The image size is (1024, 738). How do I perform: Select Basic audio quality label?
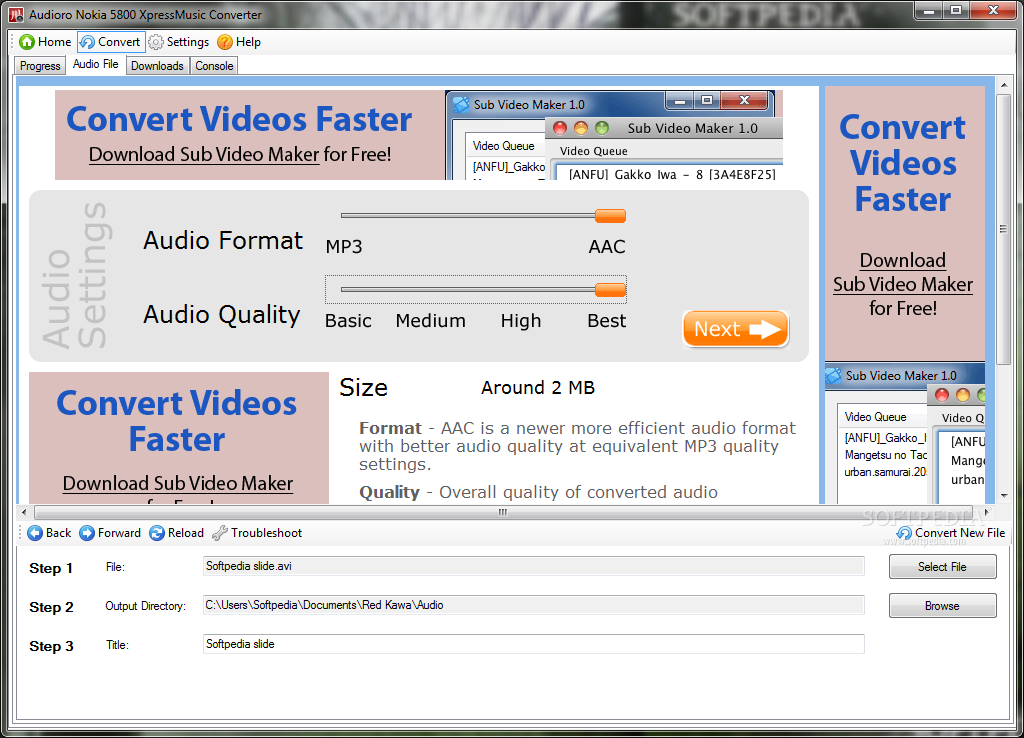(348, 321)
